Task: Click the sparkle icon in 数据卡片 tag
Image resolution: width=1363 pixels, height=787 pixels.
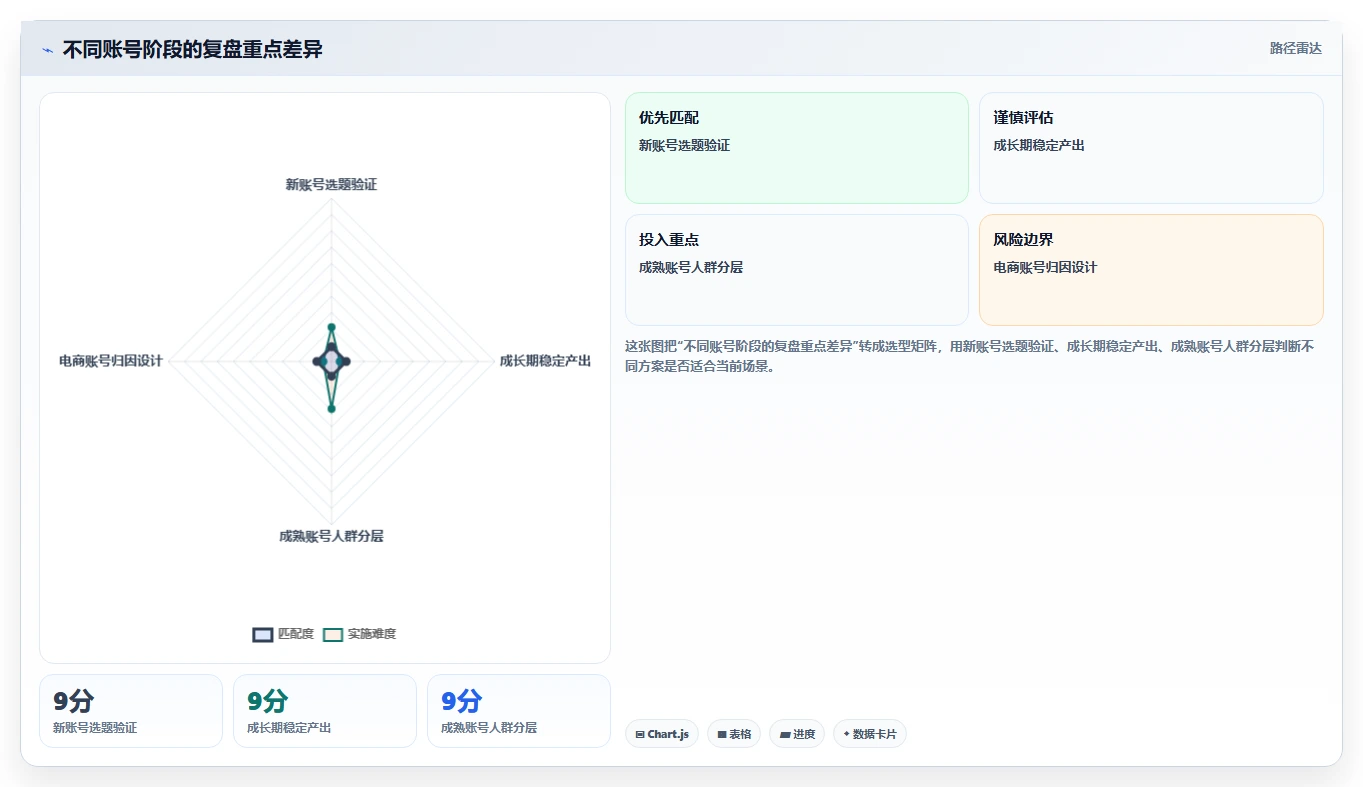Action: [x=846, y=734]
